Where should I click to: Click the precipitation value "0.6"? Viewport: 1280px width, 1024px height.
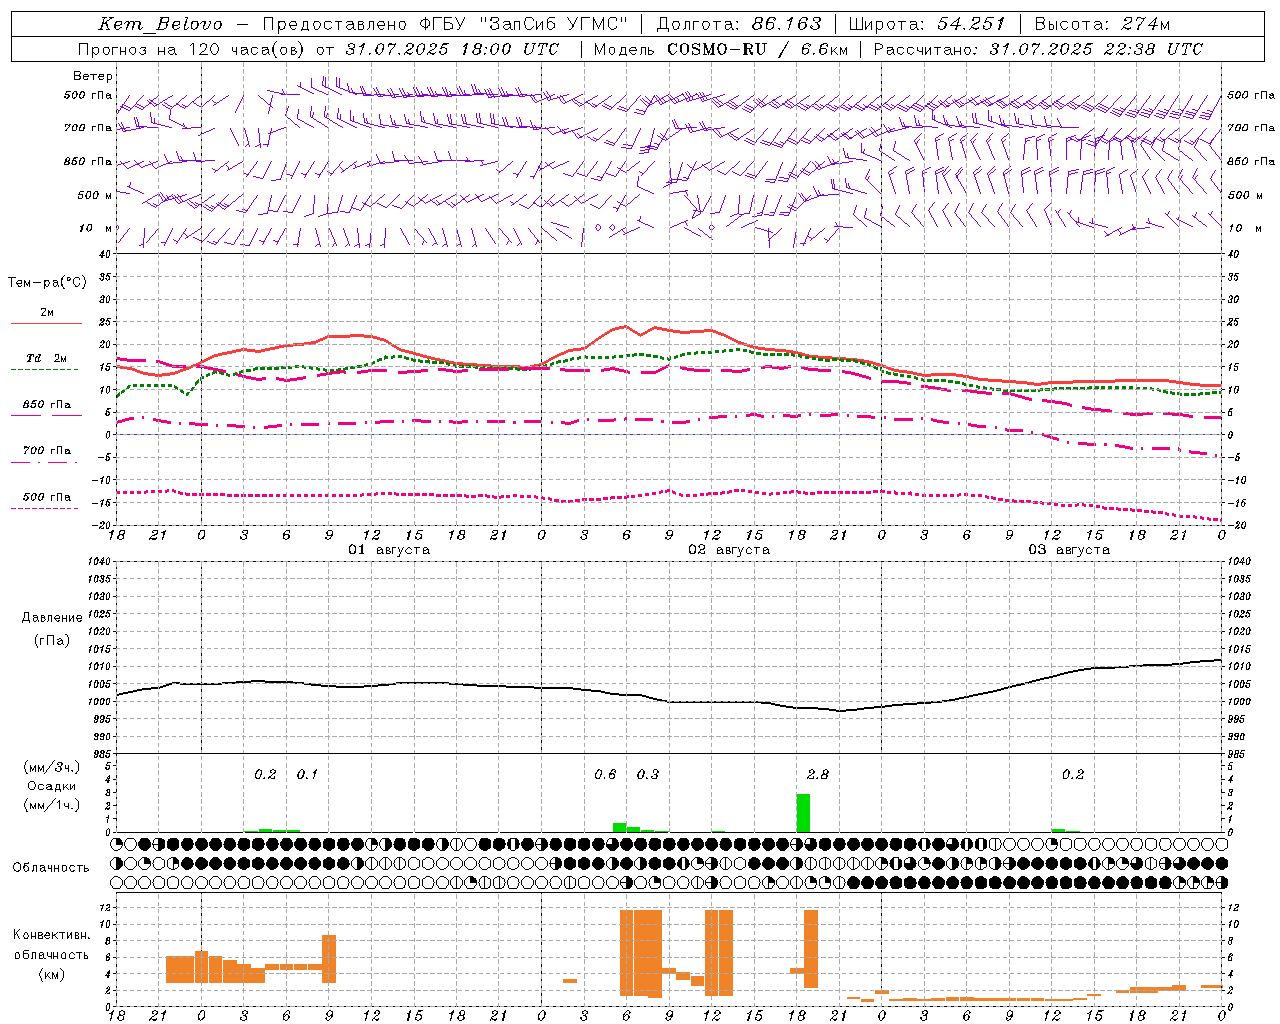605,775
